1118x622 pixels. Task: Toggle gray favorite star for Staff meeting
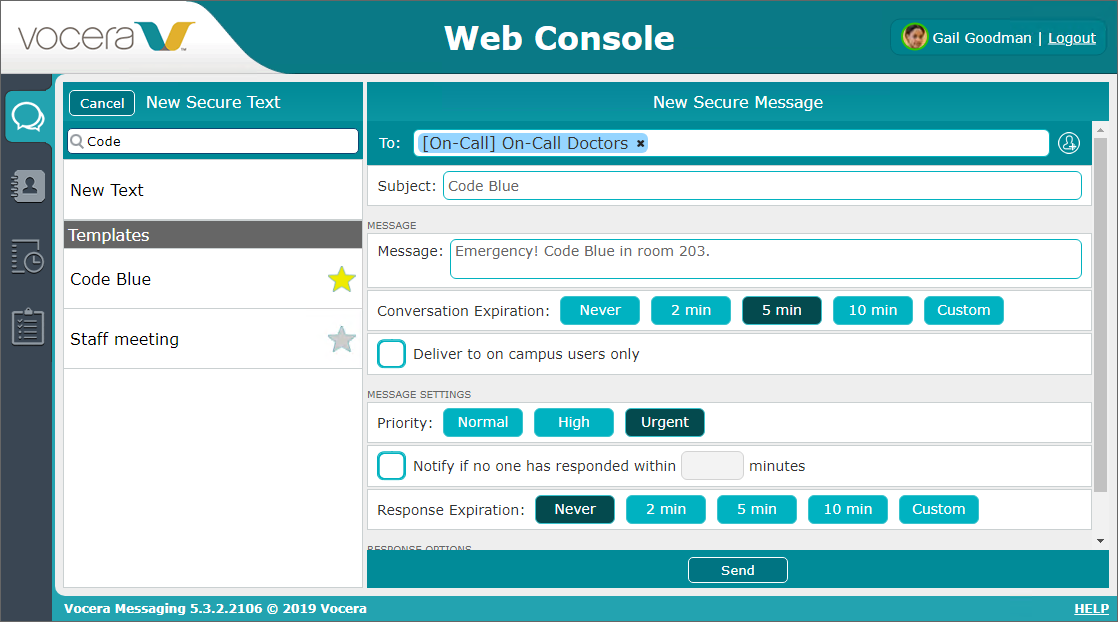[x=342, y=340]
